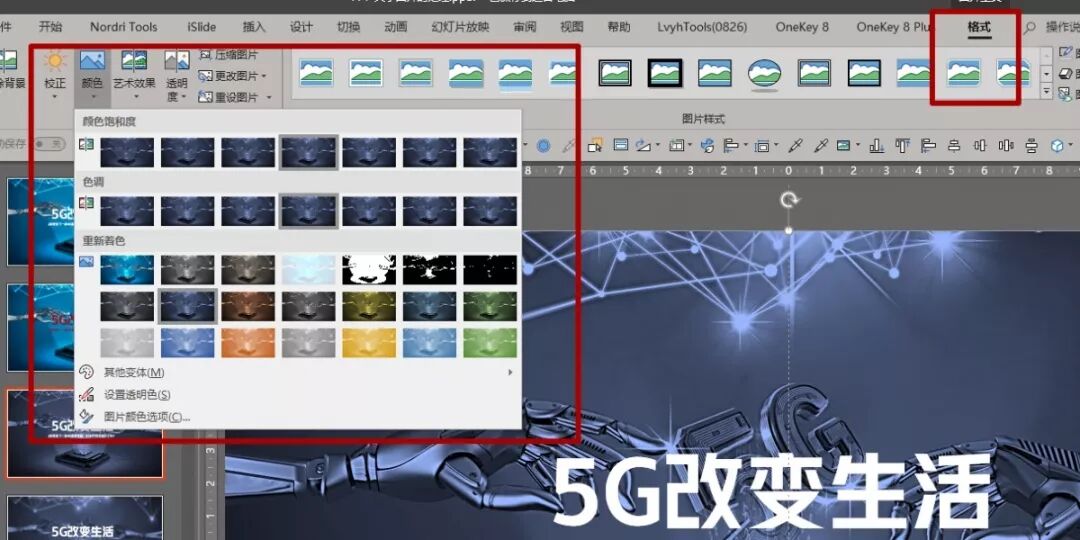1080x540 pixels.
Task: Click the align top toolbar icon
Action: point(902,145)
